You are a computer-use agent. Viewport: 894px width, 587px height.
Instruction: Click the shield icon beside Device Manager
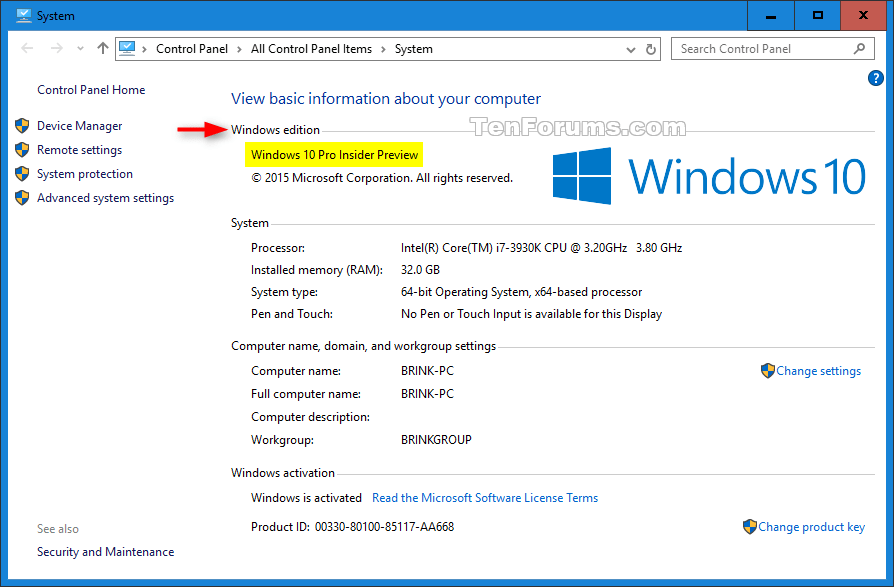click(22, 125)
